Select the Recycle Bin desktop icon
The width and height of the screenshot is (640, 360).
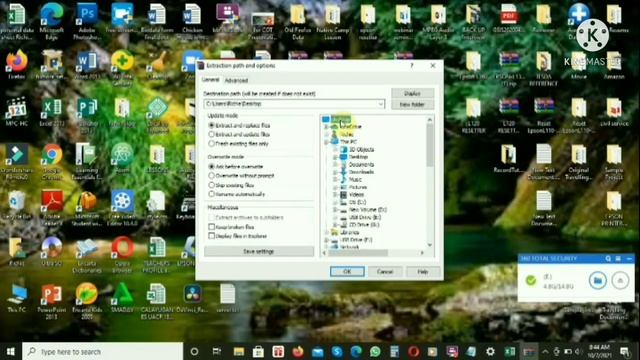tap(17, 205)
